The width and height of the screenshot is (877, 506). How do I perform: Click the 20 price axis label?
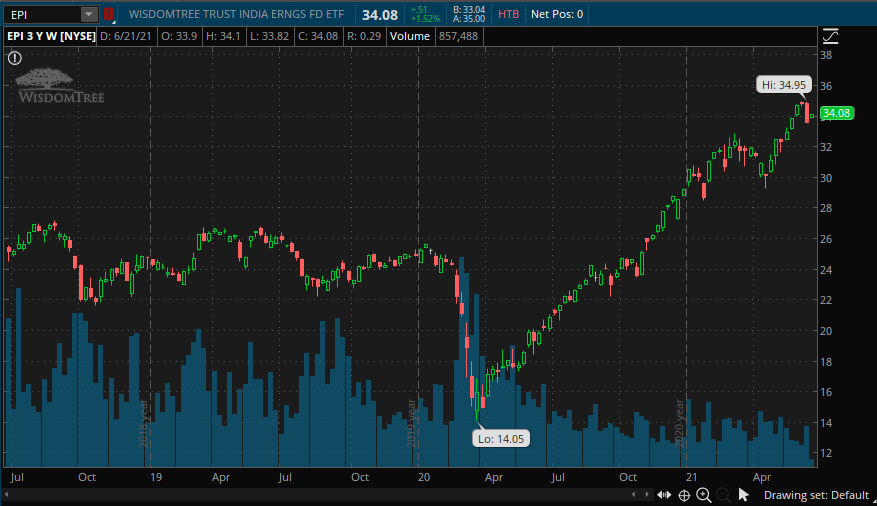pos(826,331)
